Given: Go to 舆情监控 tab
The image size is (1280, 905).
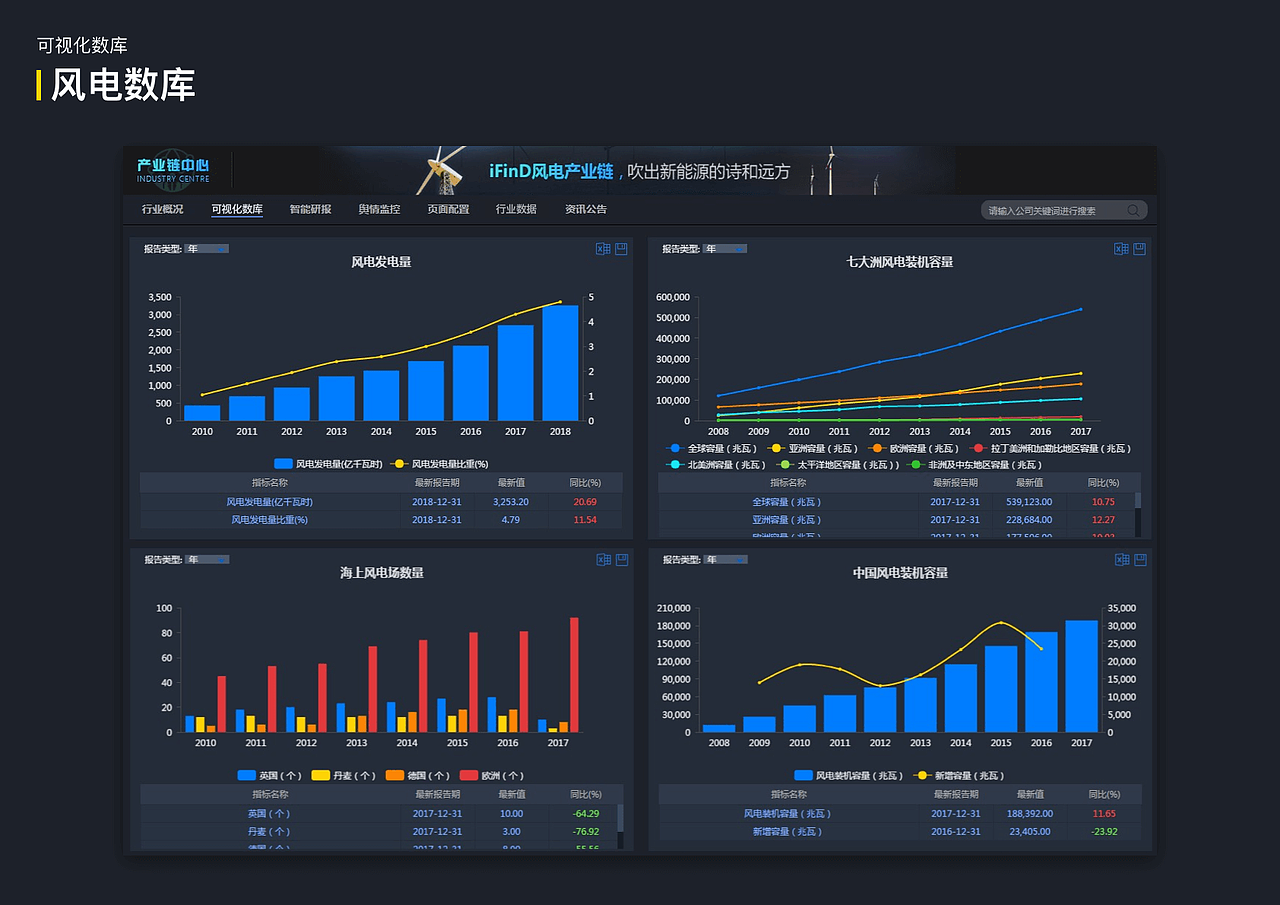Looking at the screenshot, I should click(379, 209).
